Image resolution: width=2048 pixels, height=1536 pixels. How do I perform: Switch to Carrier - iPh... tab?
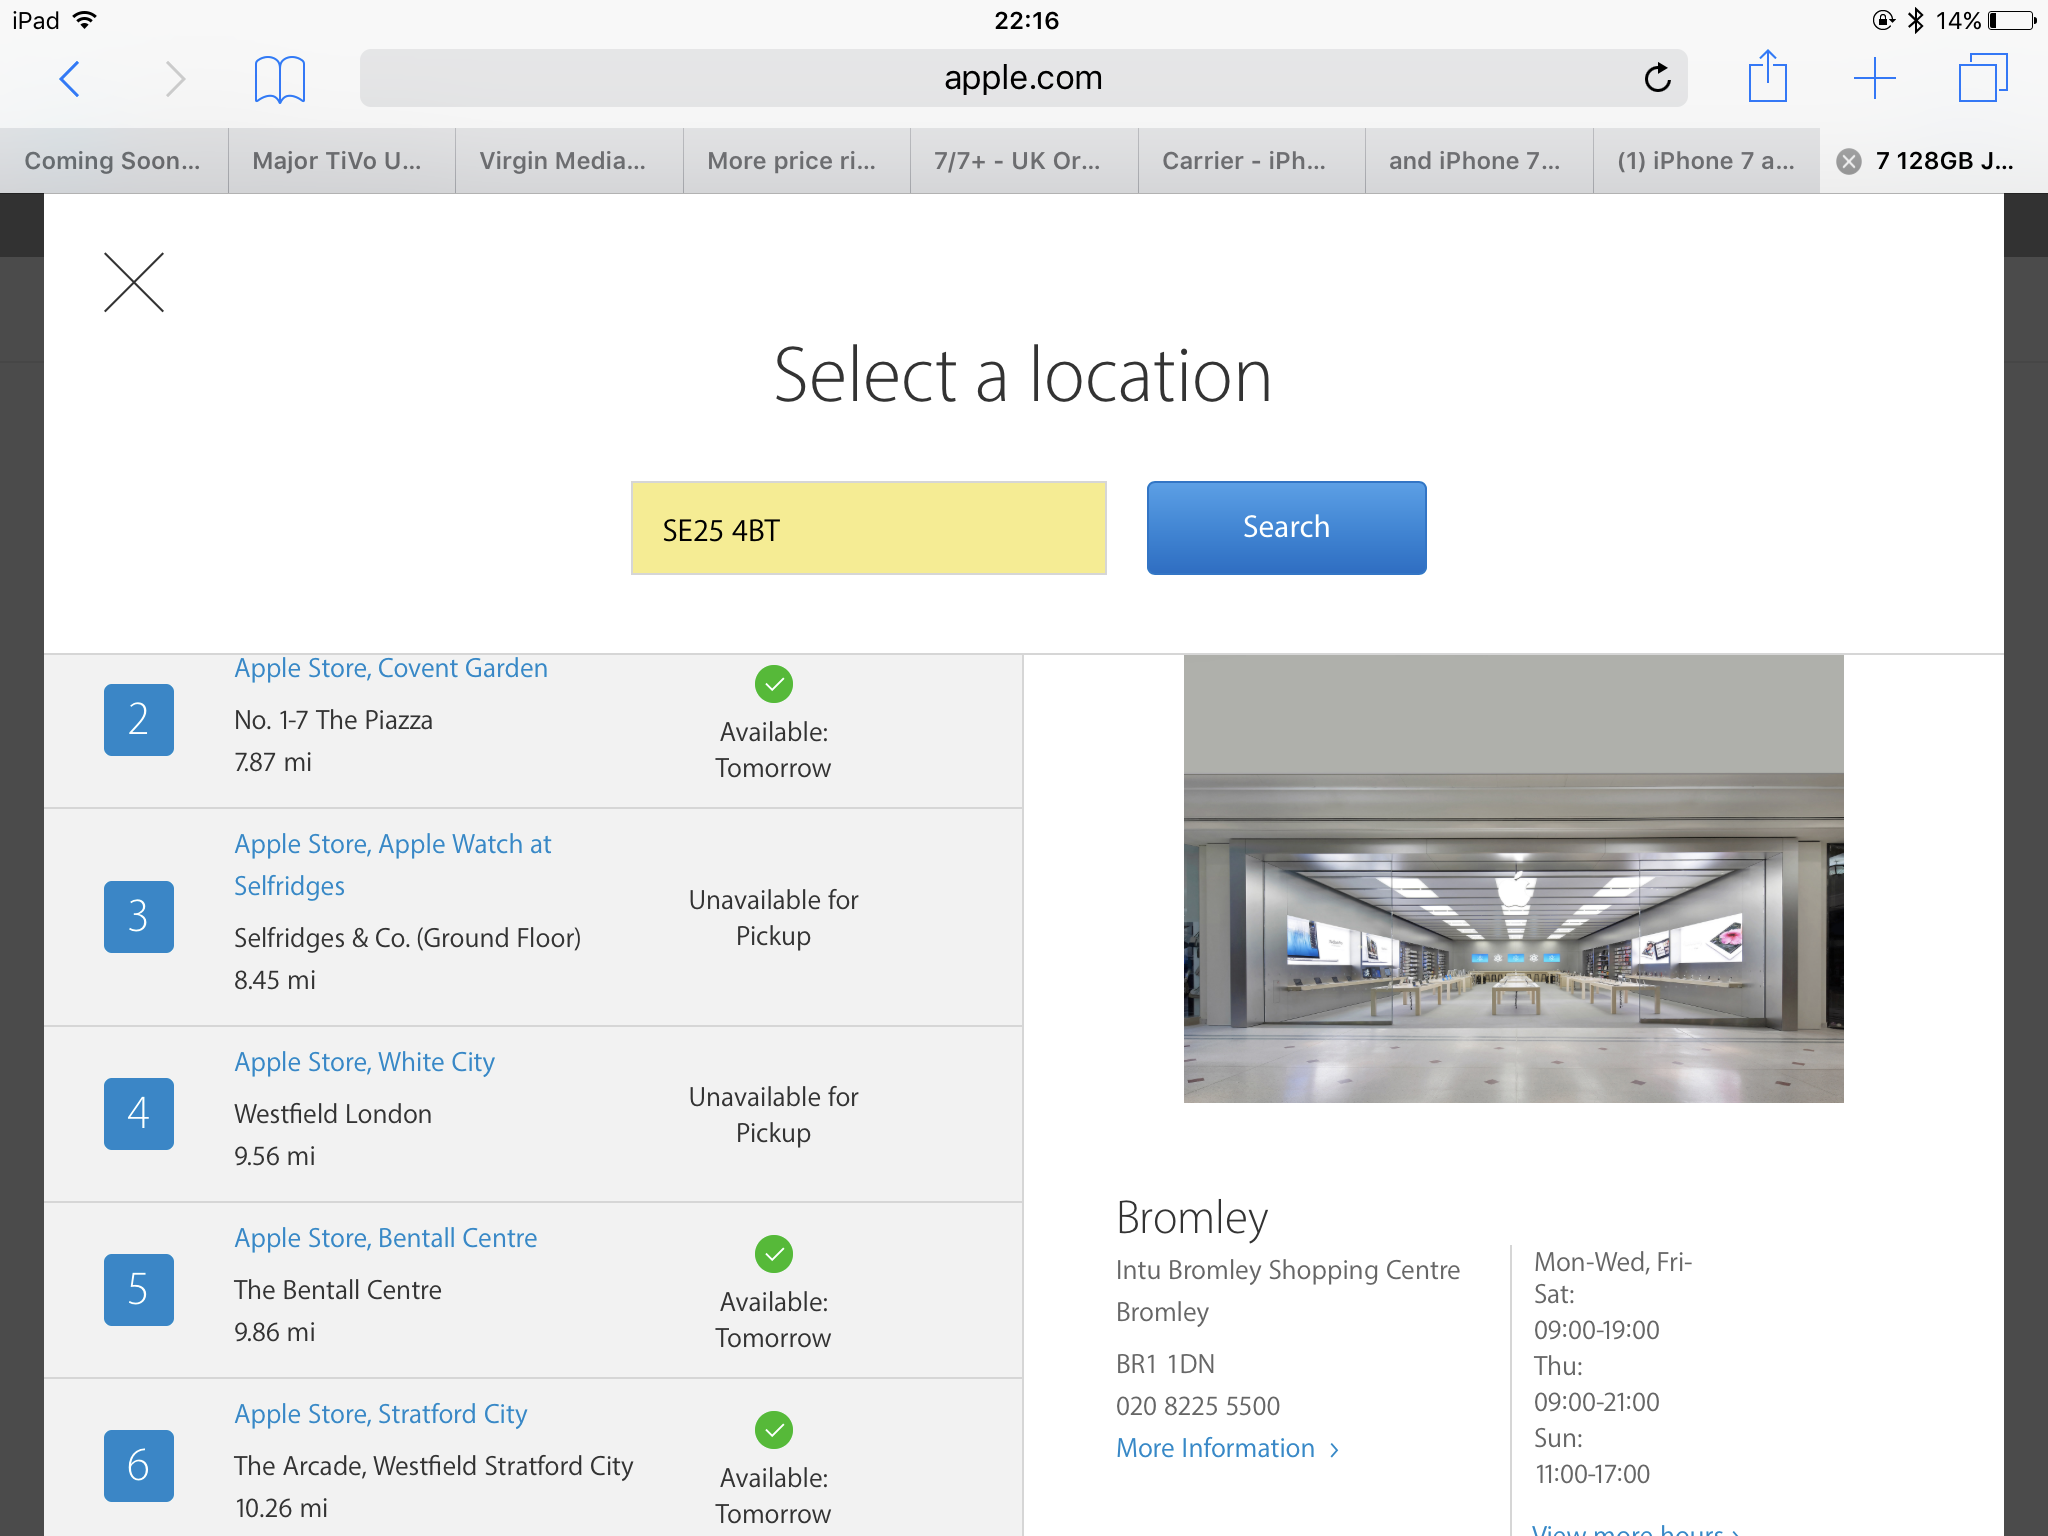(x=1252, y=161)
